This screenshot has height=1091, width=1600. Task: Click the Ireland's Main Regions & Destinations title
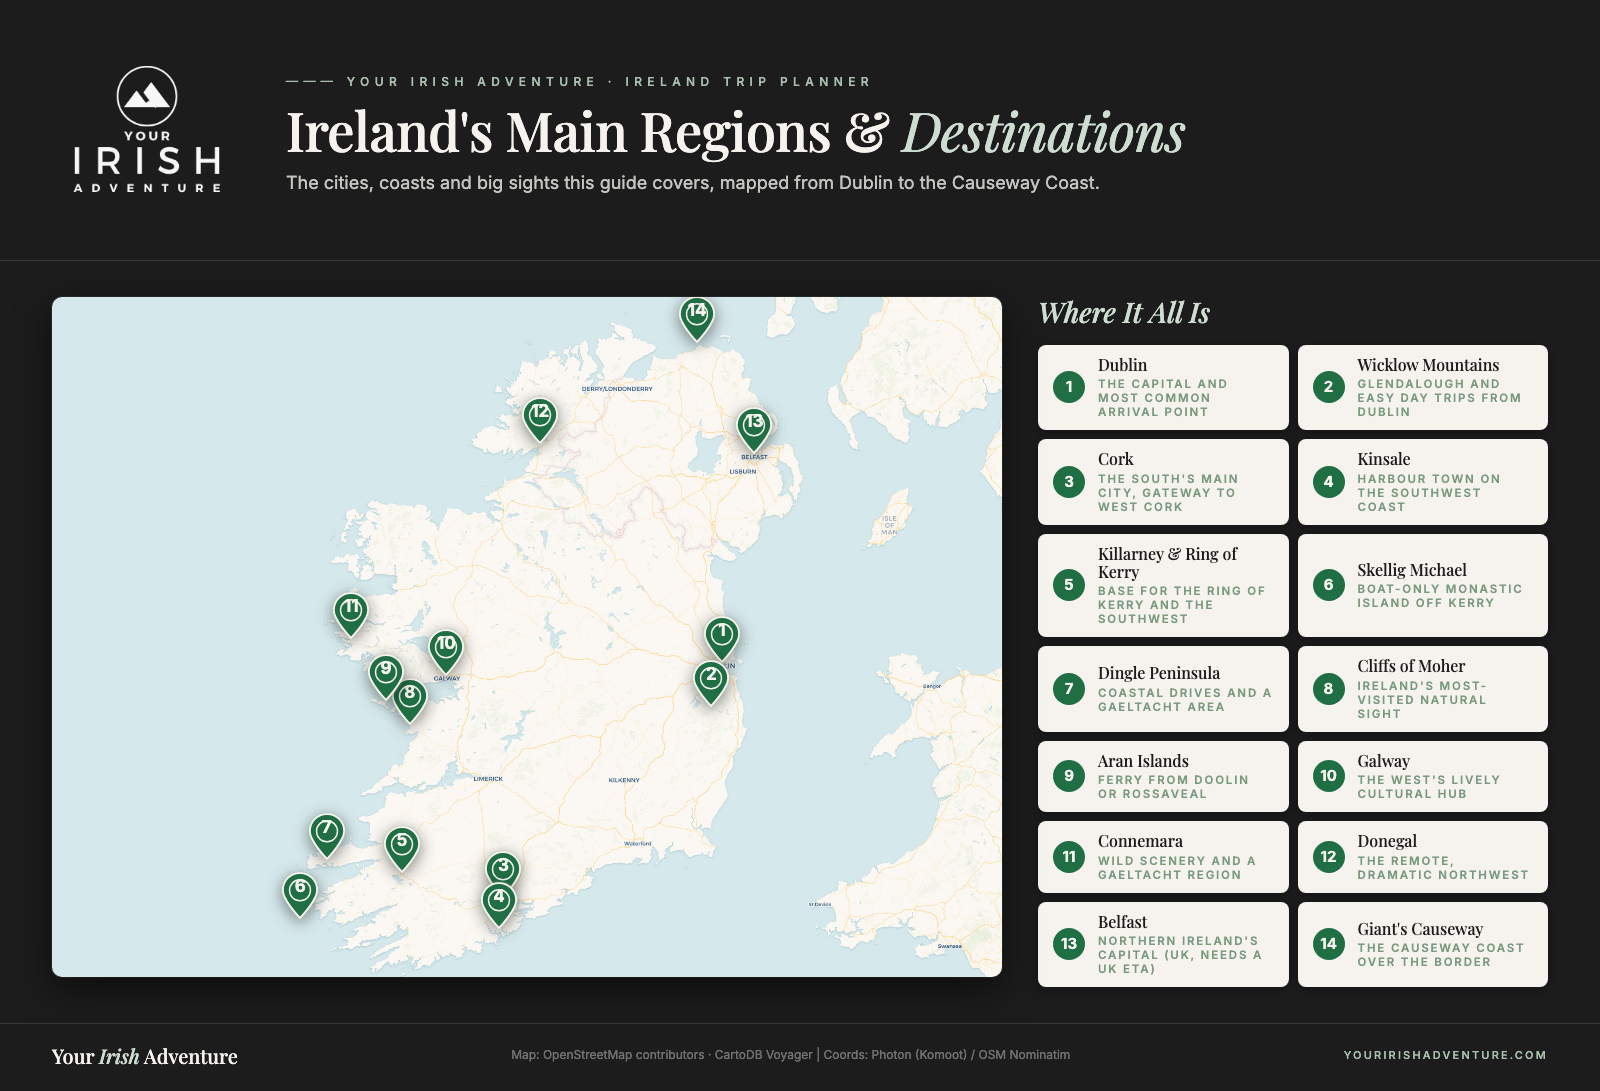735,132
